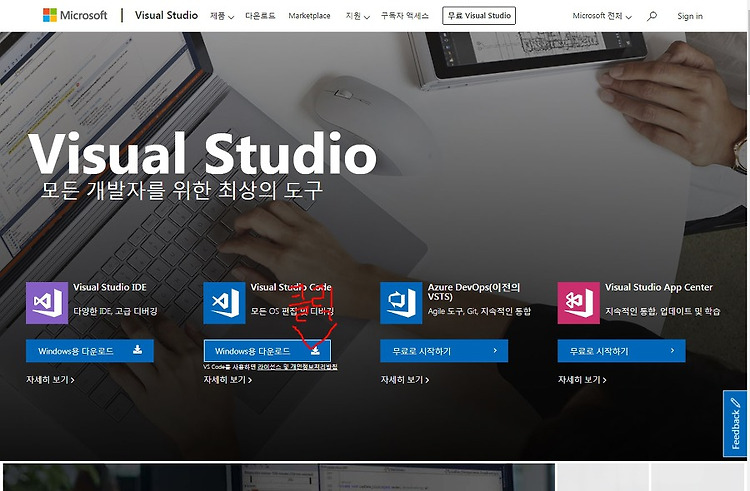
Task: Click 자세히 보기 under App Center
Action: [x=582, y=380]
